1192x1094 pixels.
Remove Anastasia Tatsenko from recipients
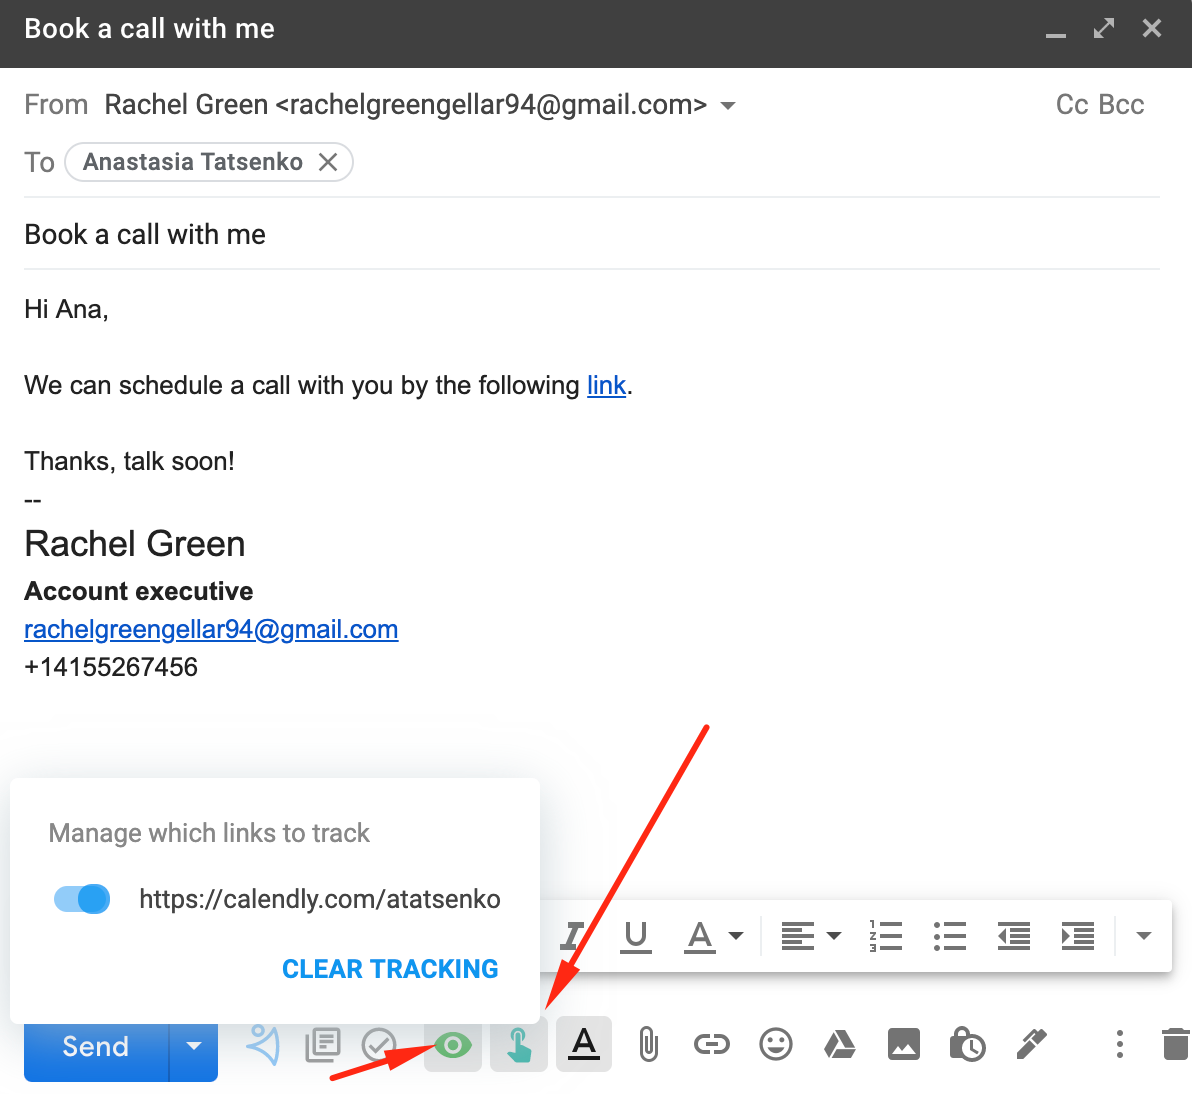pos(328,161)
